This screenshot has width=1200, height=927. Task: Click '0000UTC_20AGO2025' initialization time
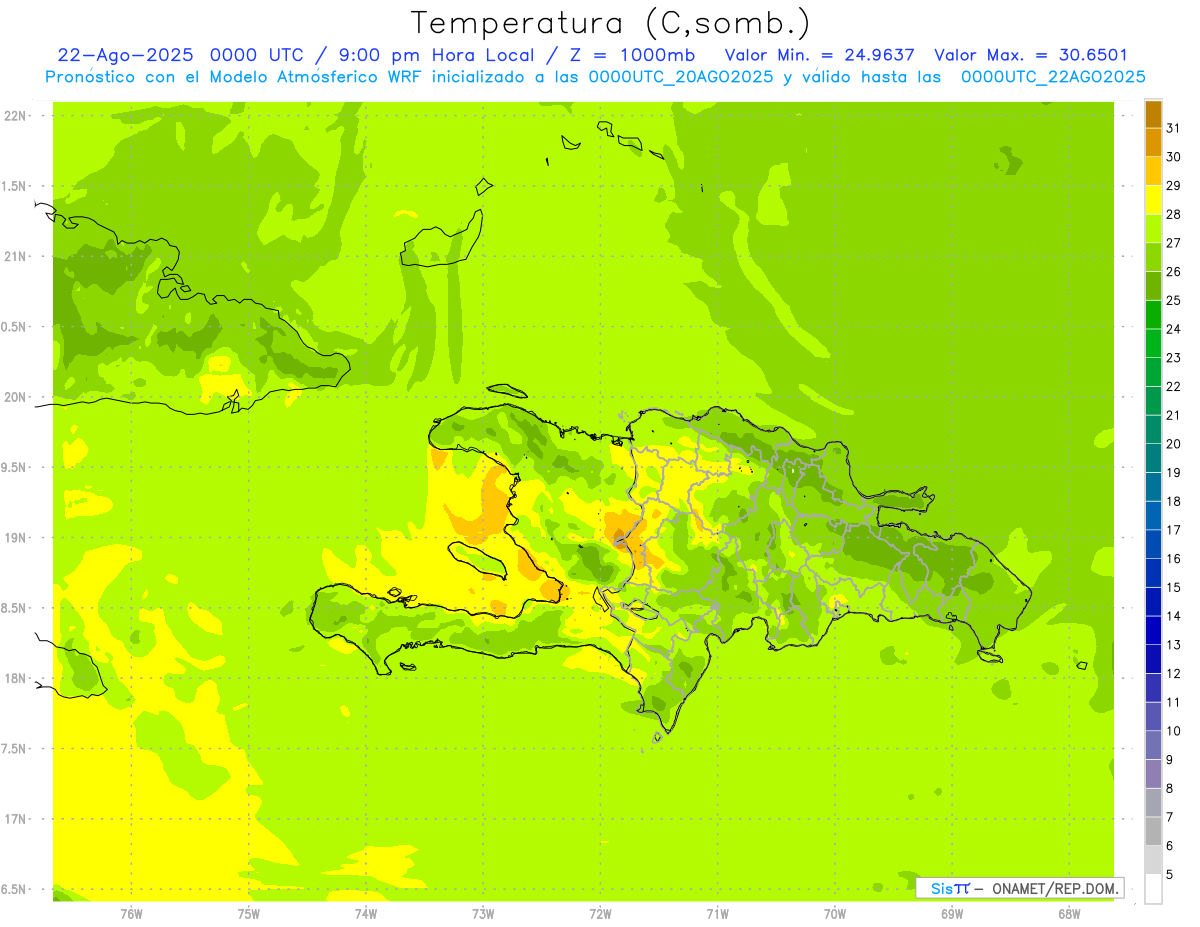[680, 77]
